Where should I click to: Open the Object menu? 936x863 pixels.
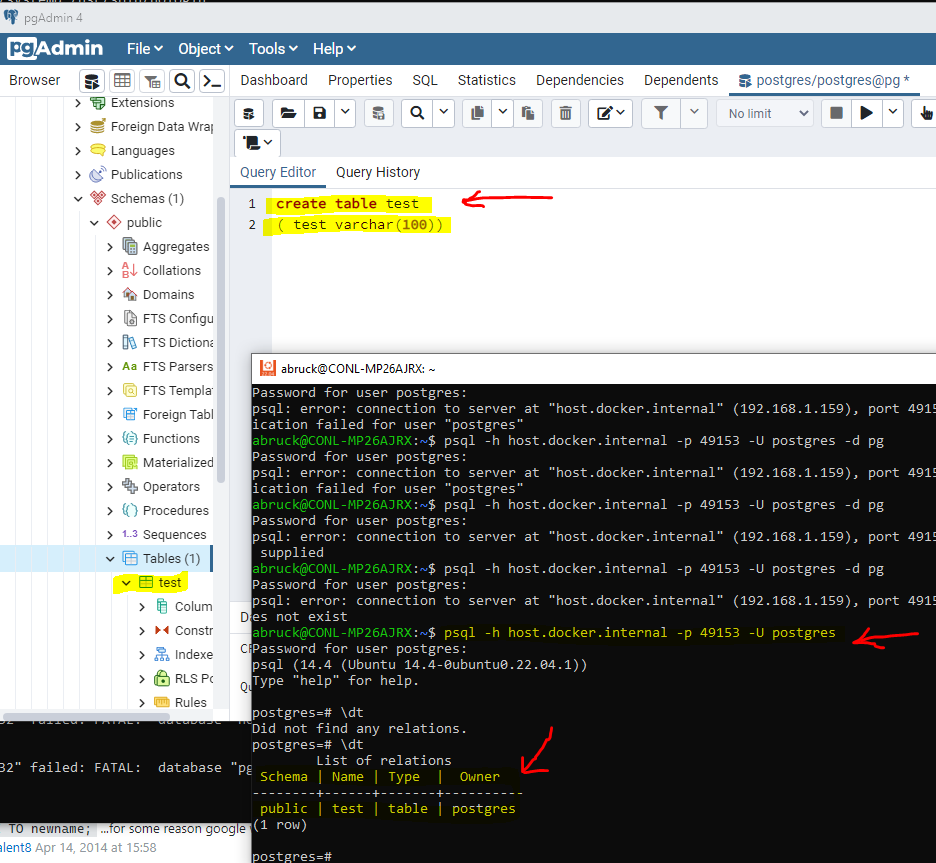coord(205,49)
